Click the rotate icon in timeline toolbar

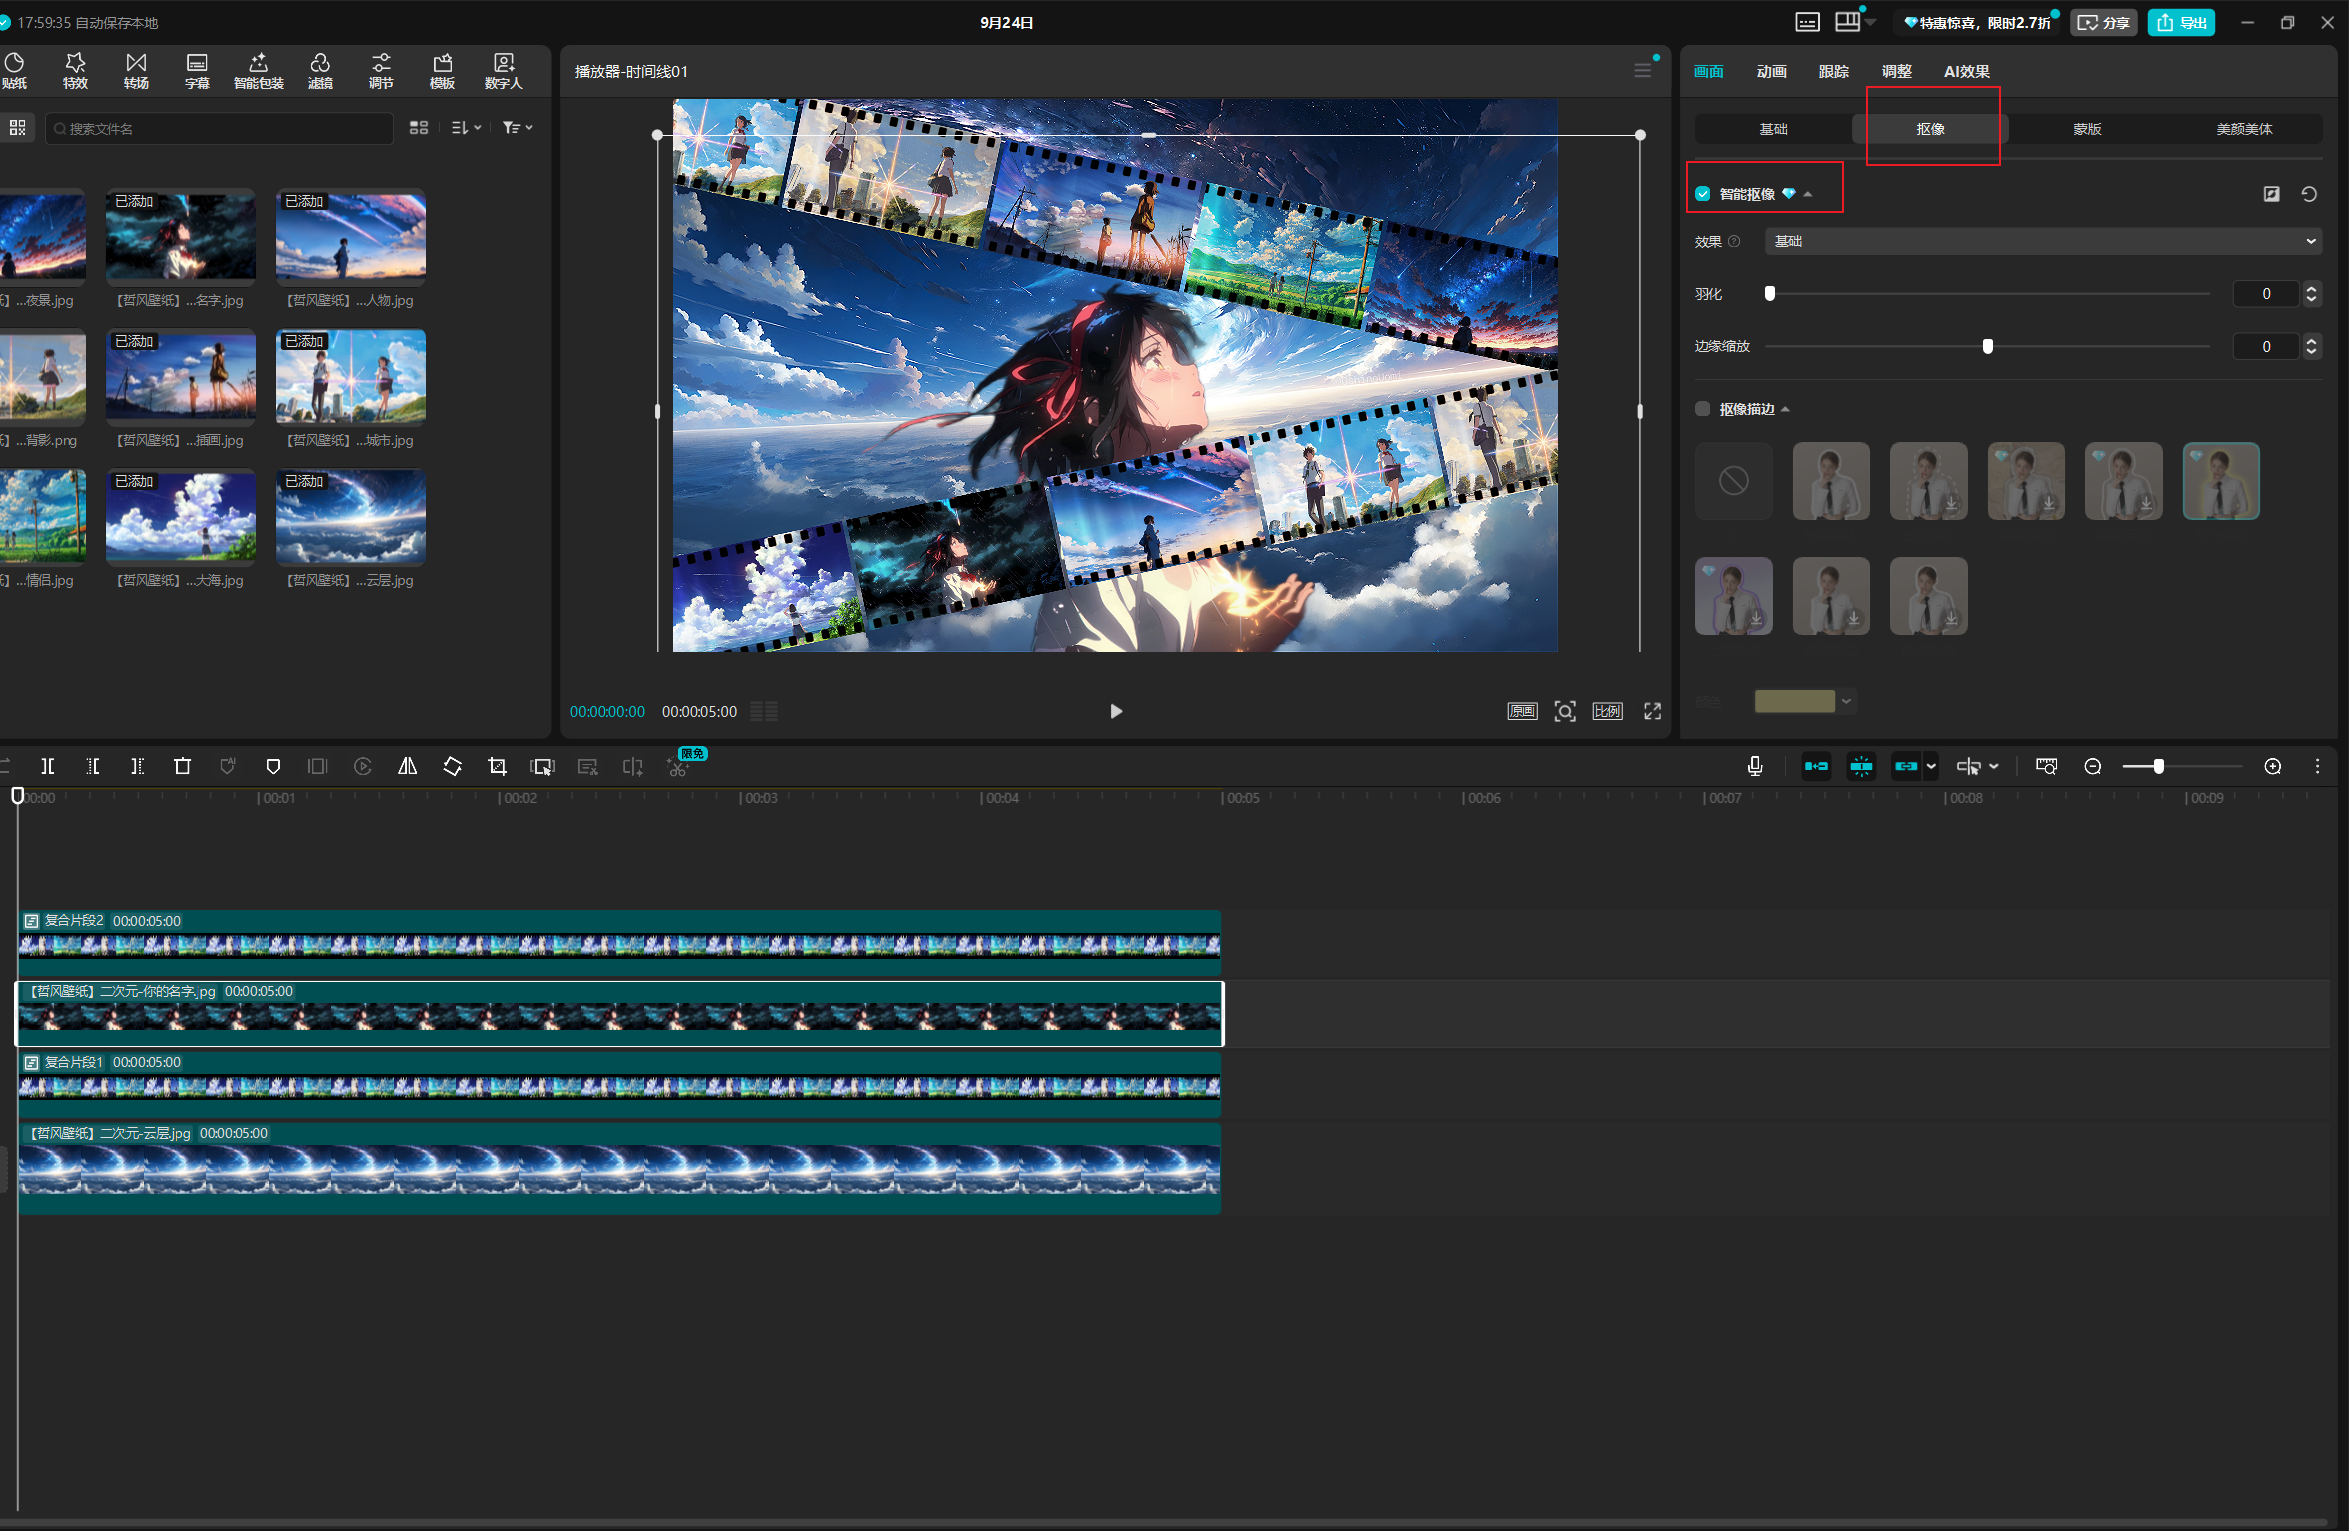pyautogui.click(x=452, y=766)
